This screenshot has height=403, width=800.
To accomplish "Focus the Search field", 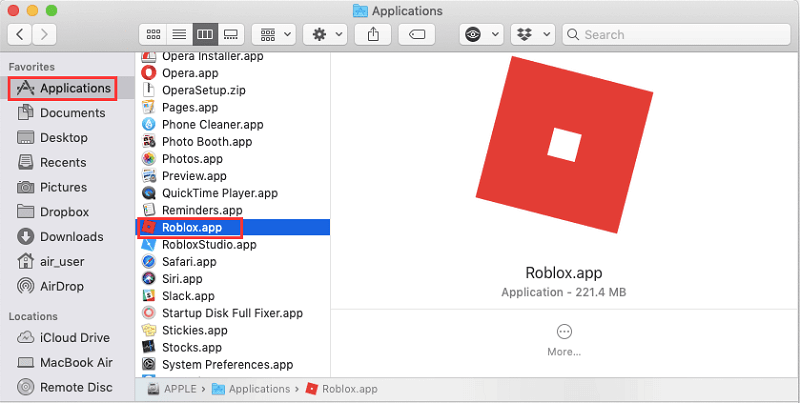I will coord(677,34).
